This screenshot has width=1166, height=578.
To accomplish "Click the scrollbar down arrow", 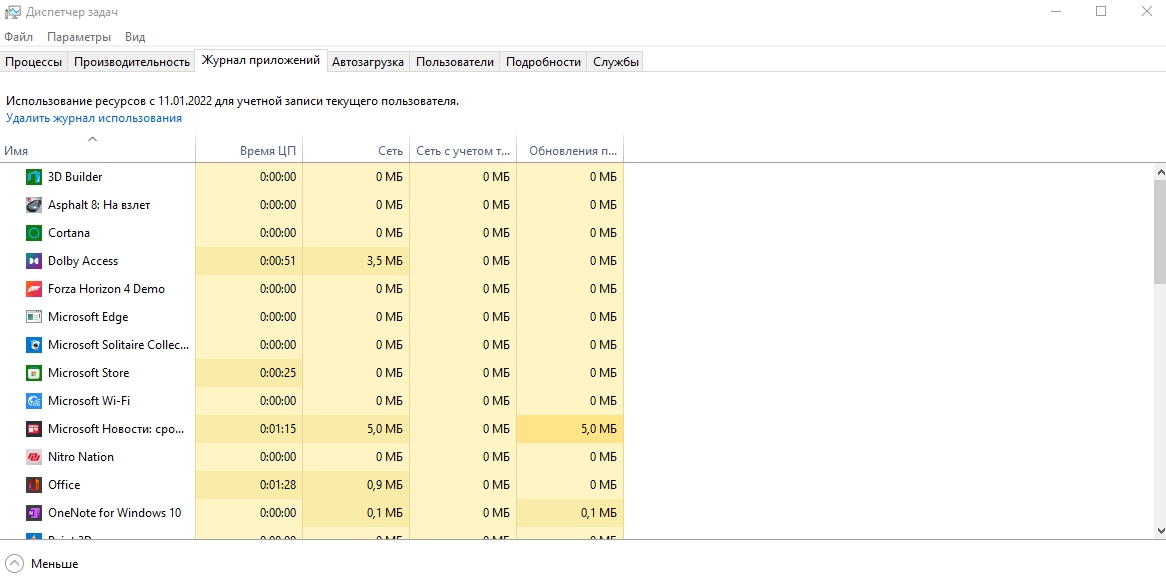I will [x=1159, y=531].
